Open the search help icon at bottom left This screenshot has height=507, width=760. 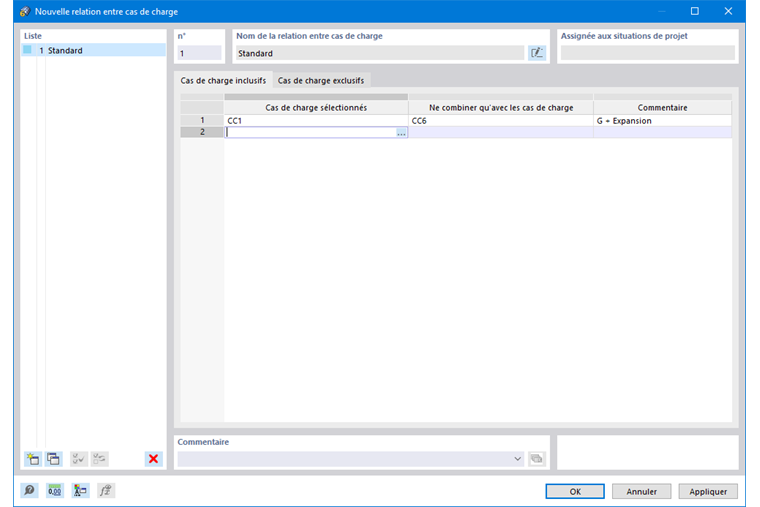[x=30, y=491]
